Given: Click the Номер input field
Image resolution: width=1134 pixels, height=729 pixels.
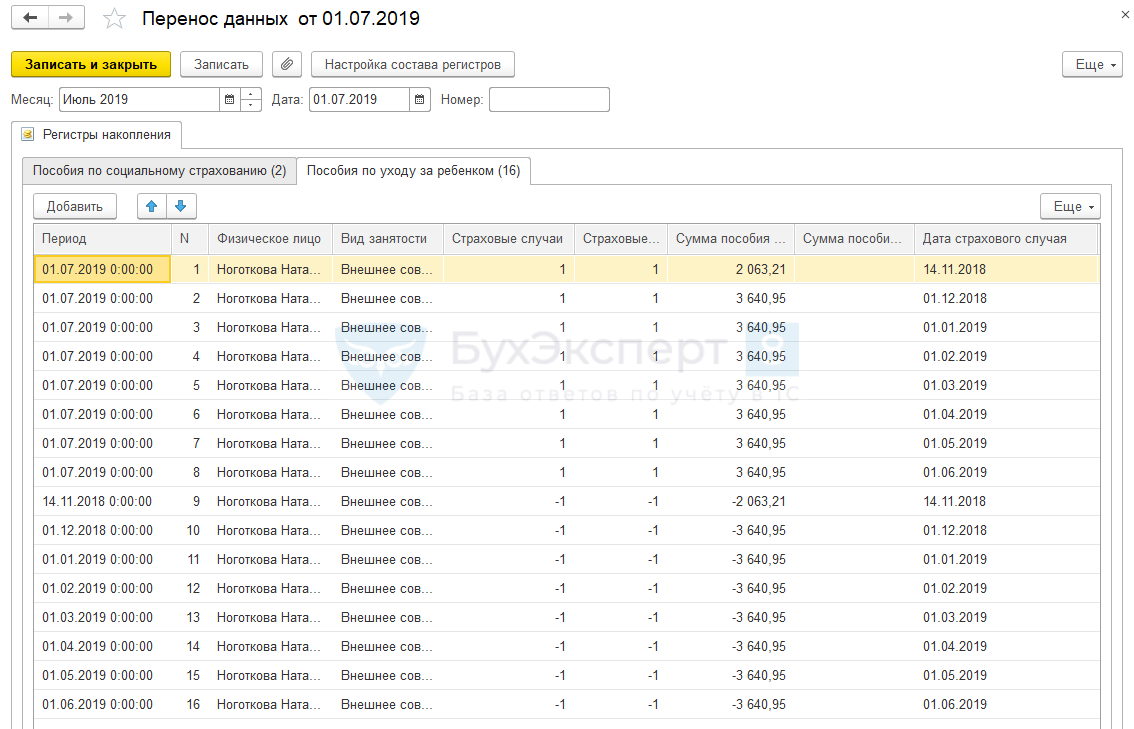Looking at the screenshot, I should coord(548,100).
